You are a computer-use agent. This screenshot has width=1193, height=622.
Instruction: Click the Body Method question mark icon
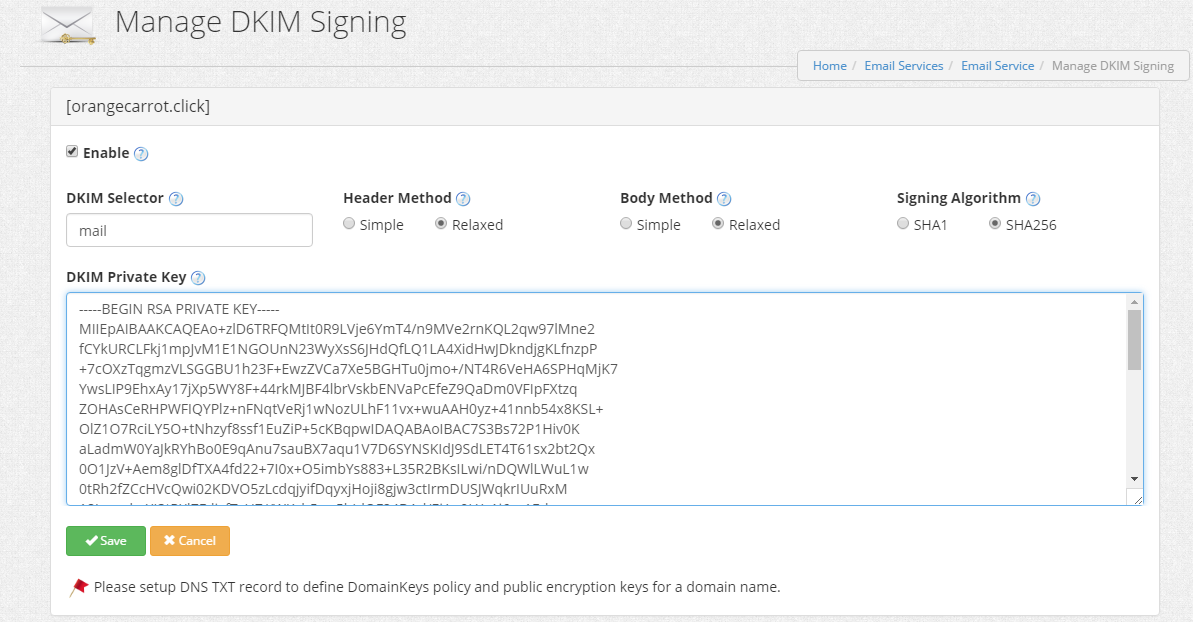pos(724,199)
